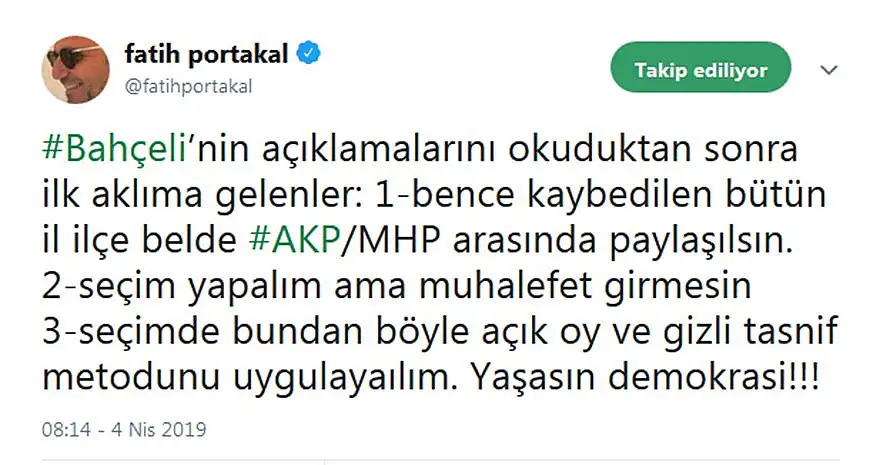Open the #Bahçeli hashtag
This screenshot has width=880, height=465.
(x=114, y=149)
